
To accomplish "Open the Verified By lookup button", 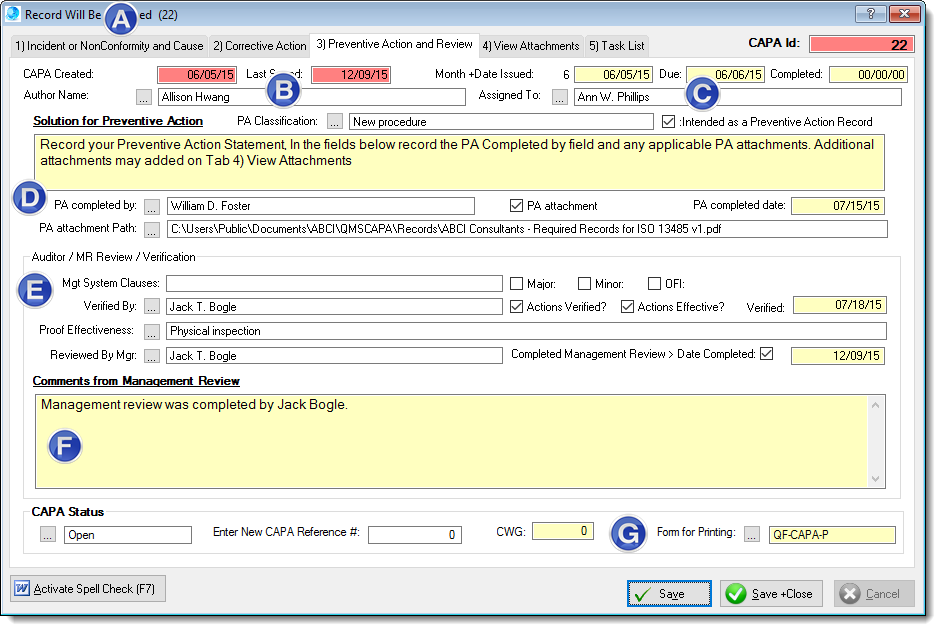I will point(151,306).
